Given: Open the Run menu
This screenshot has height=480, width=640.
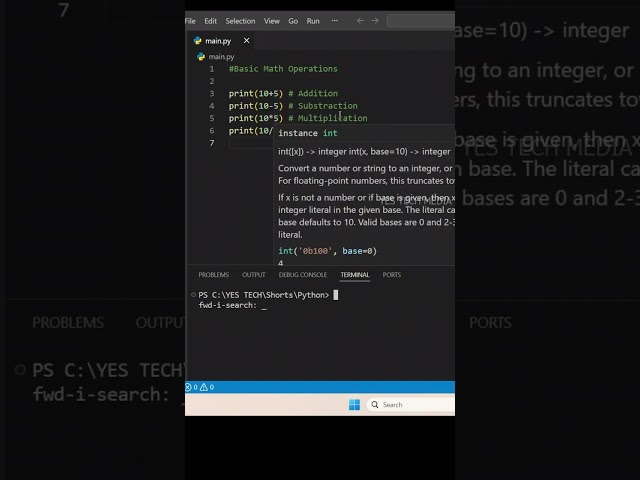Looking at the screenshot, I should [313, 21].
